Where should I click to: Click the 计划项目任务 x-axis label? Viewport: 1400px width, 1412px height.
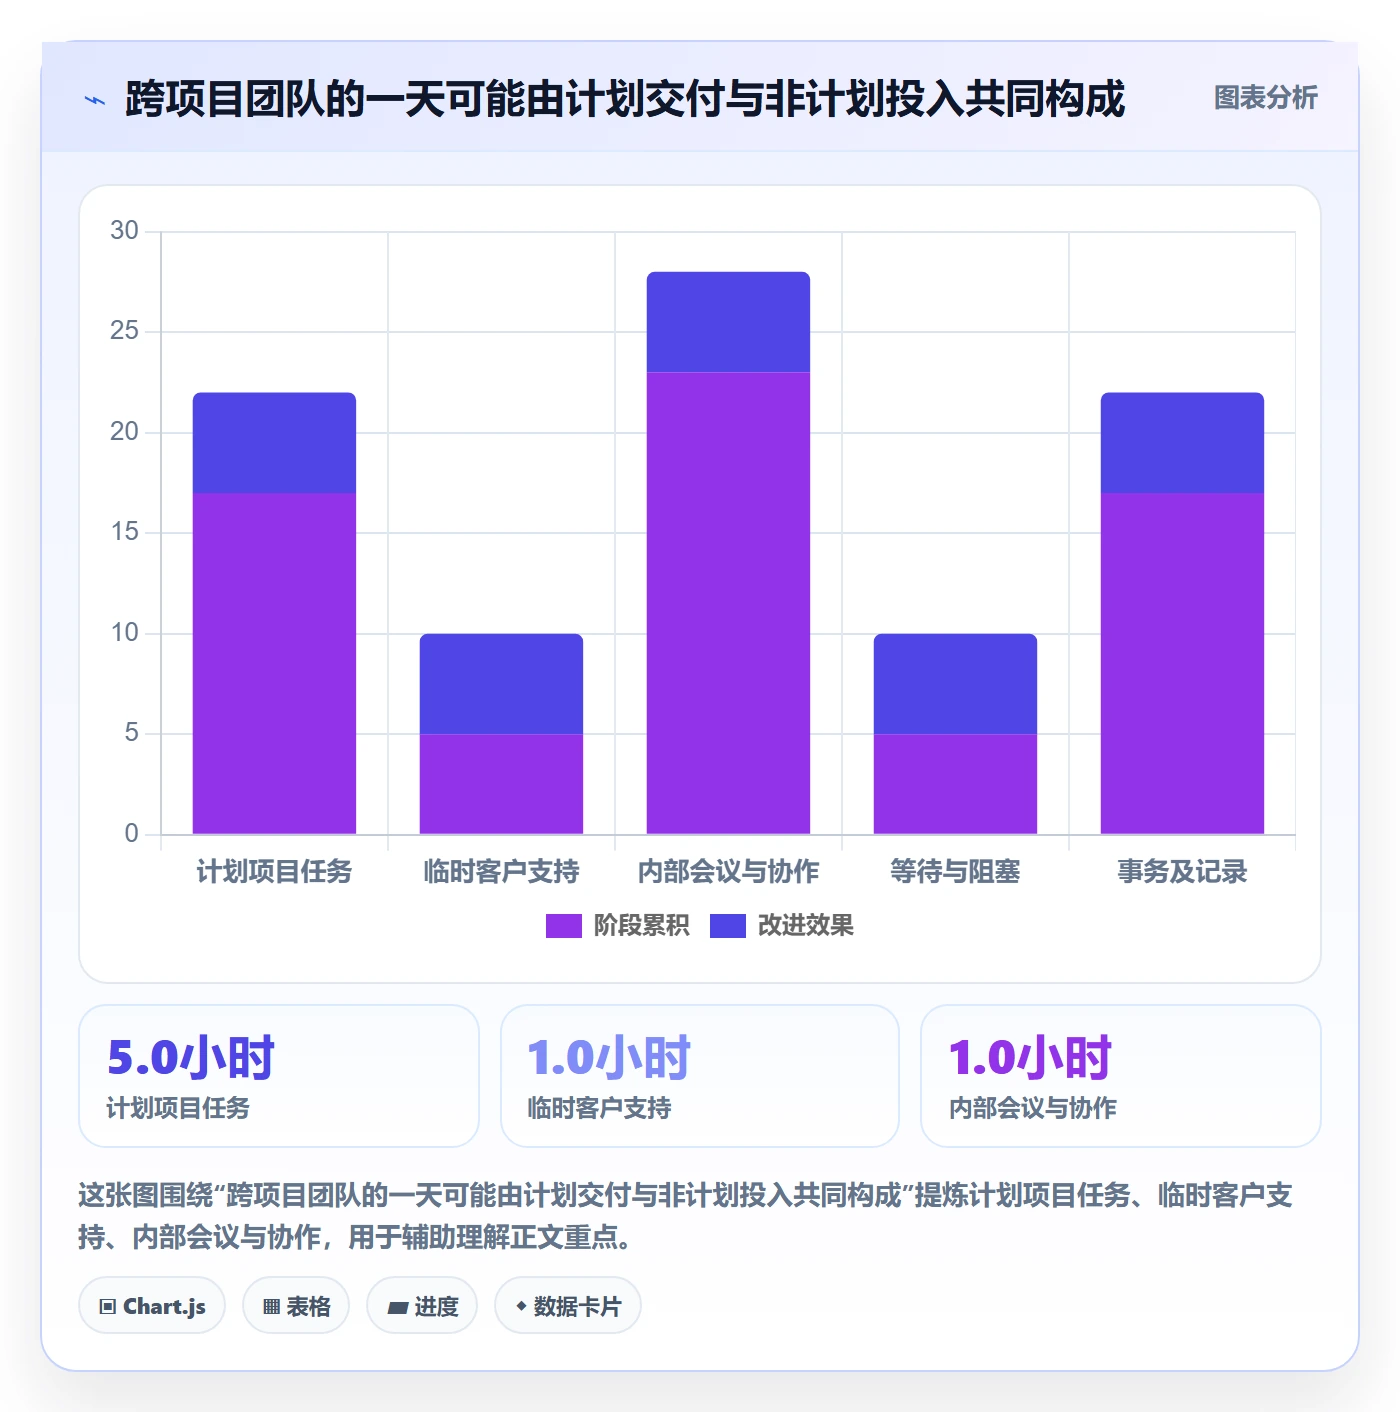[x=274, y=872]
